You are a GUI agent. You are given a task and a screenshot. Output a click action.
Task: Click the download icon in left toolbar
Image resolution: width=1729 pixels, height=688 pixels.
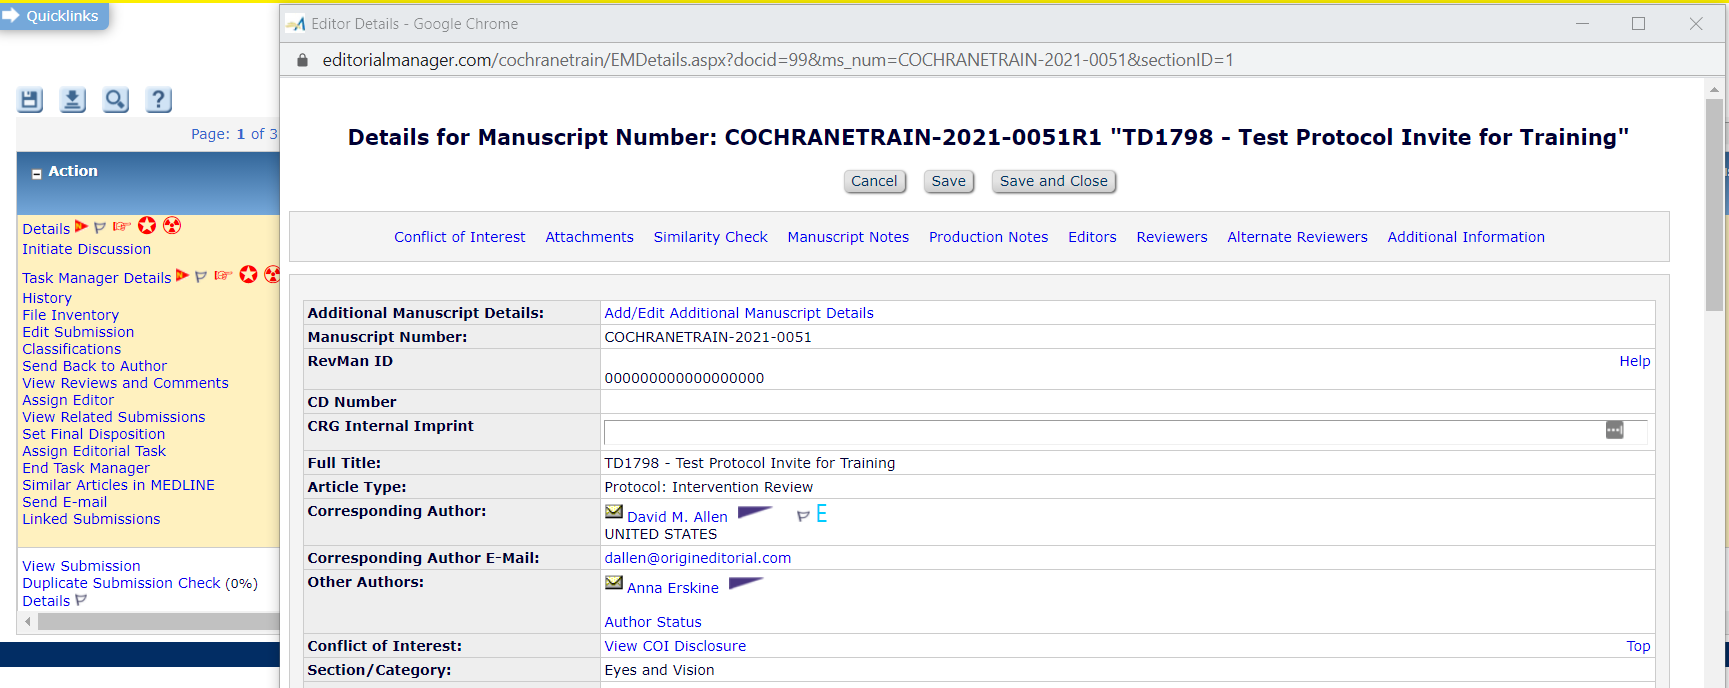(73, 100)
